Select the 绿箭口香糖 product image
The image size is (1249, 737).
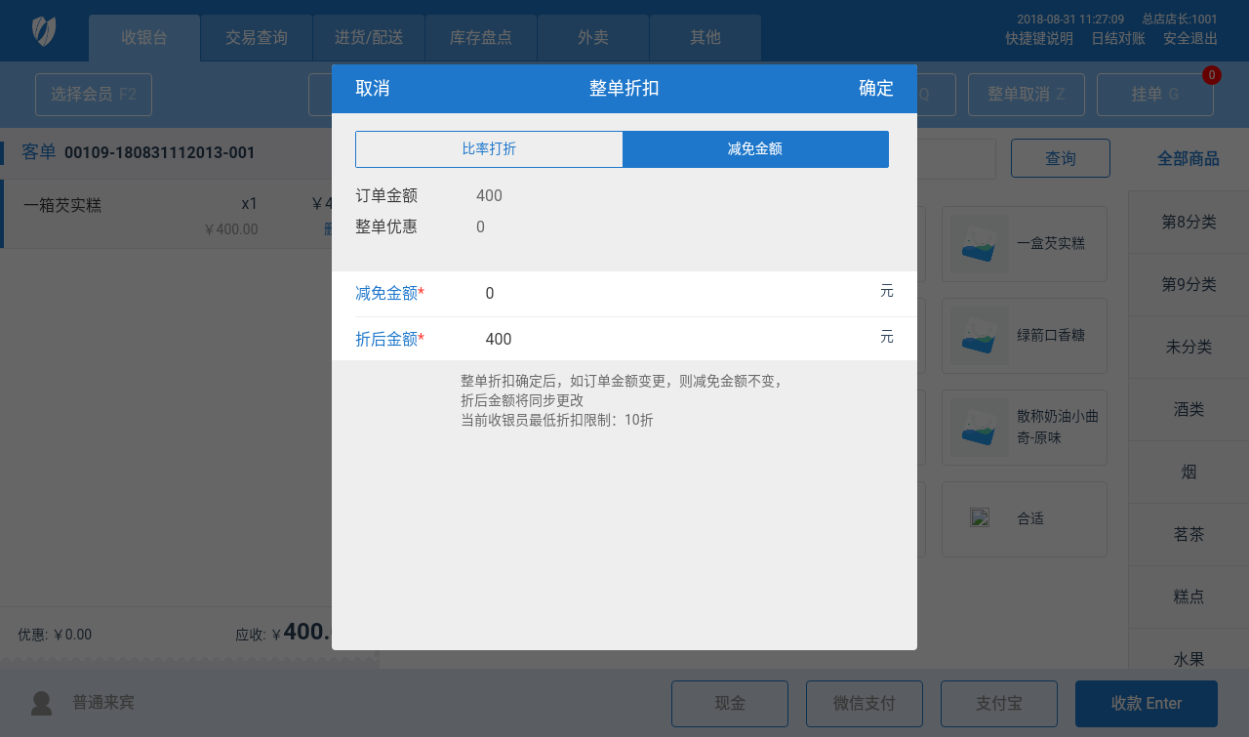pyautogui.click(x=980, y=336)
